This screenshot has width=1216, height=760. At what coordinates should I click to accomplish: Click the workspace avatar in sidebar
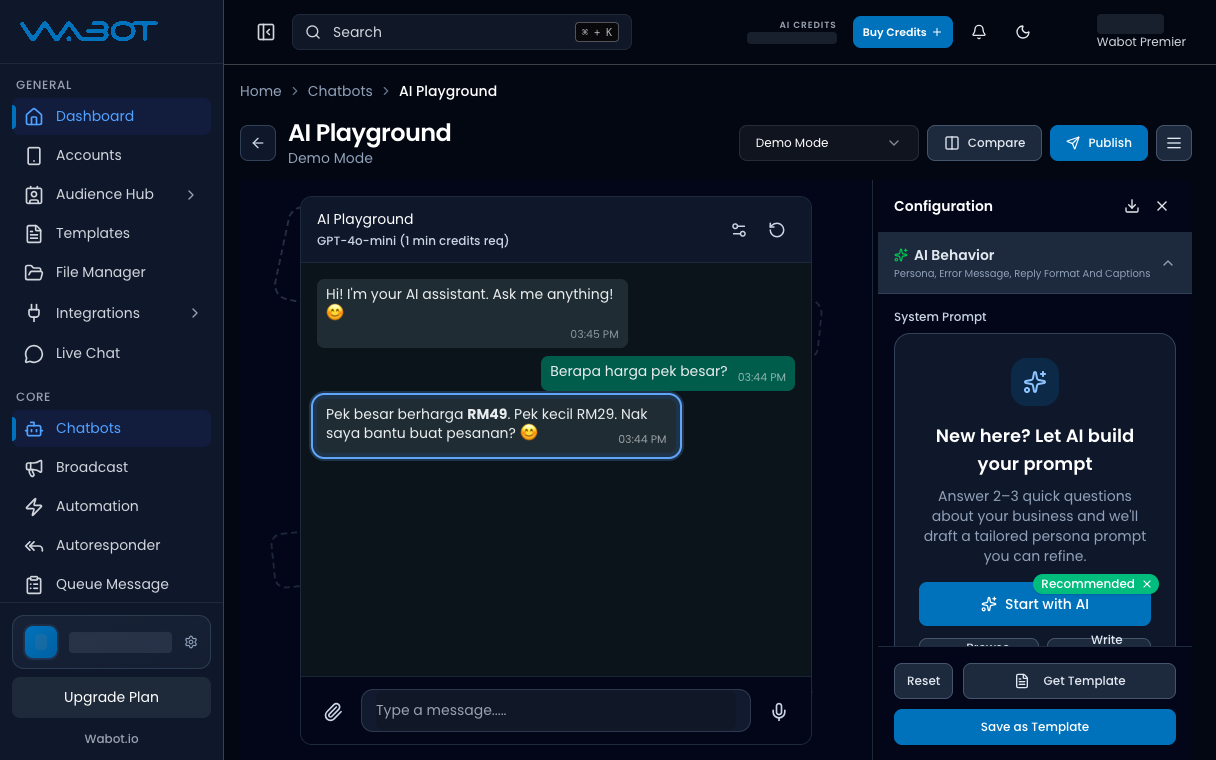41,642
